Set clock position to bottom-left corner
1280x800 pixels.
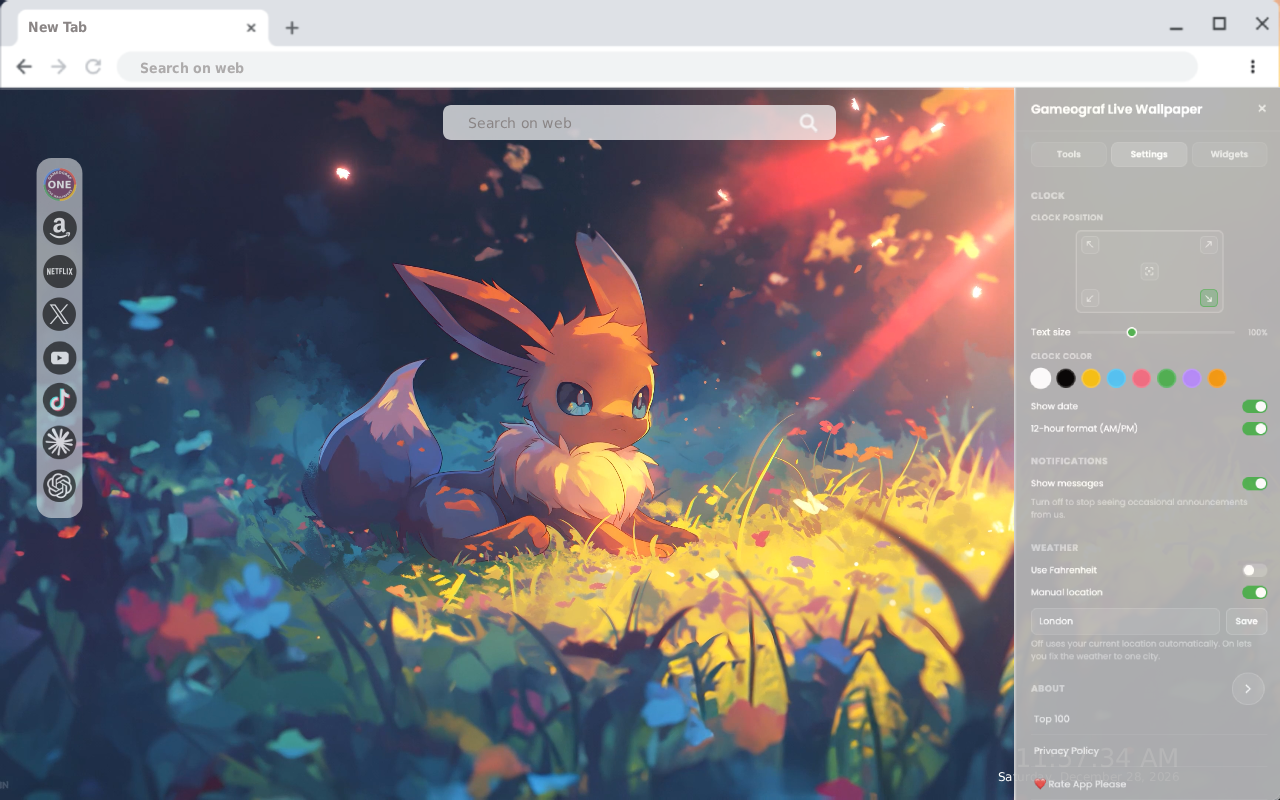[x=1090, y=298]
